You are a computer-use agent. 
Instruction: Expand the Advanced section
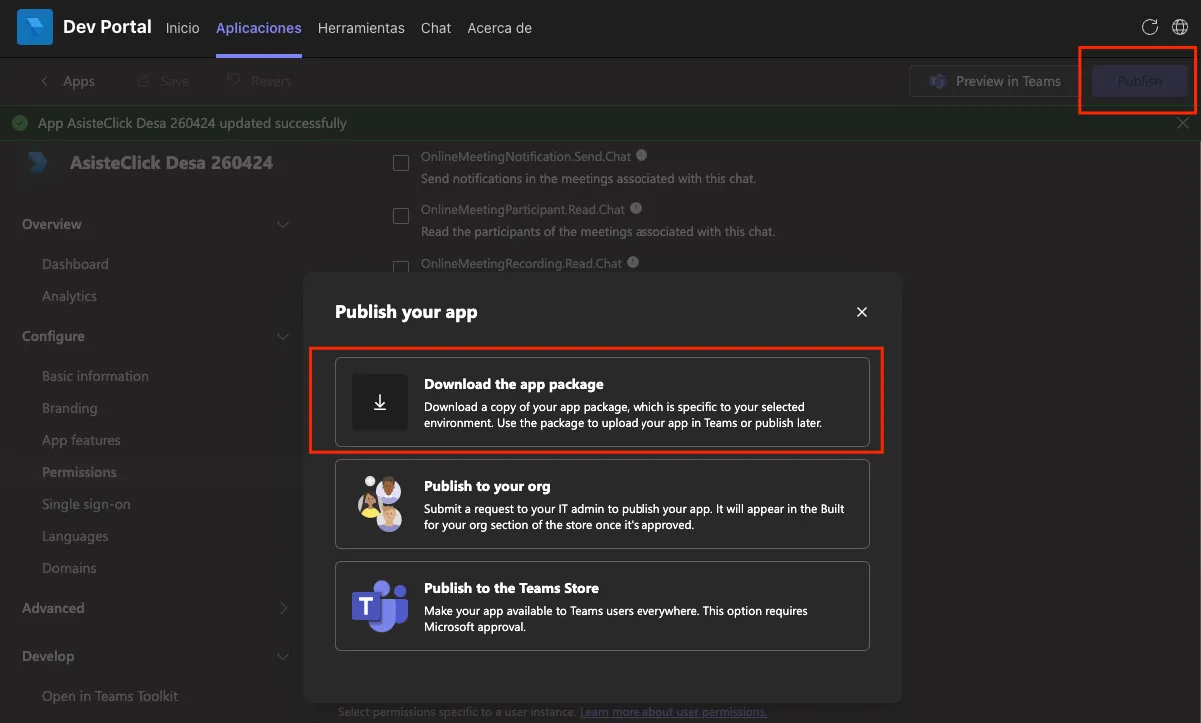click(283, 608)
